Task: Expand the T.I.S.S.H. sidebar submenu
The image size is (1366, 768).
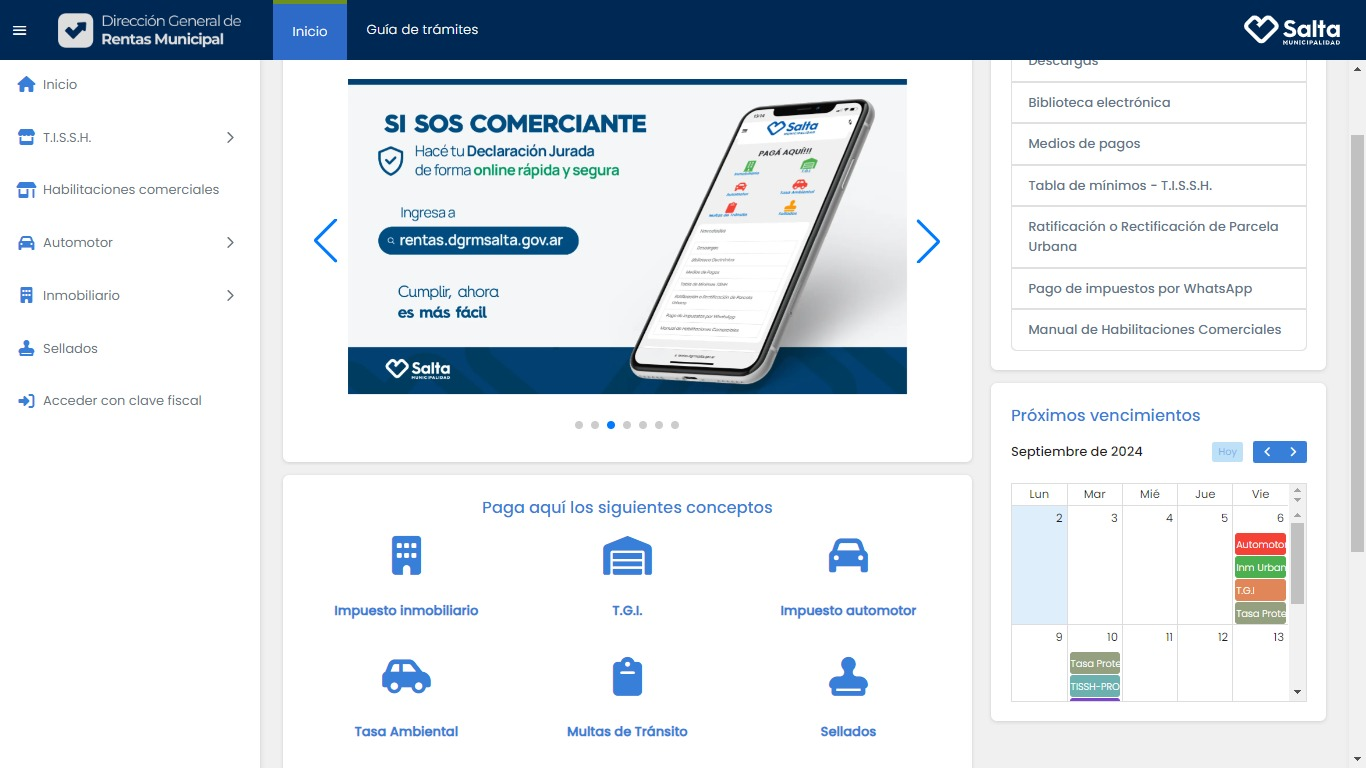Action: click(230, 137)
